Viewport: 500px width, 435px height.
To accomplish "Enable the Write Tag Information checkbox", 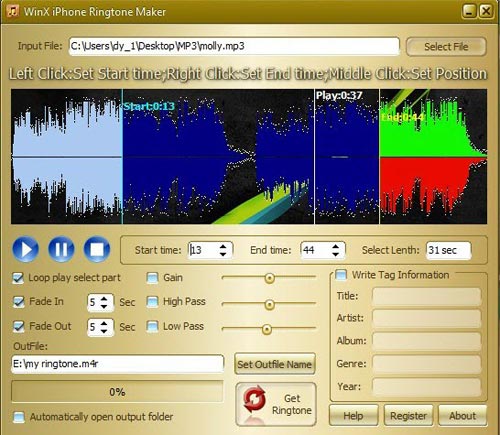I will point(341,275).
